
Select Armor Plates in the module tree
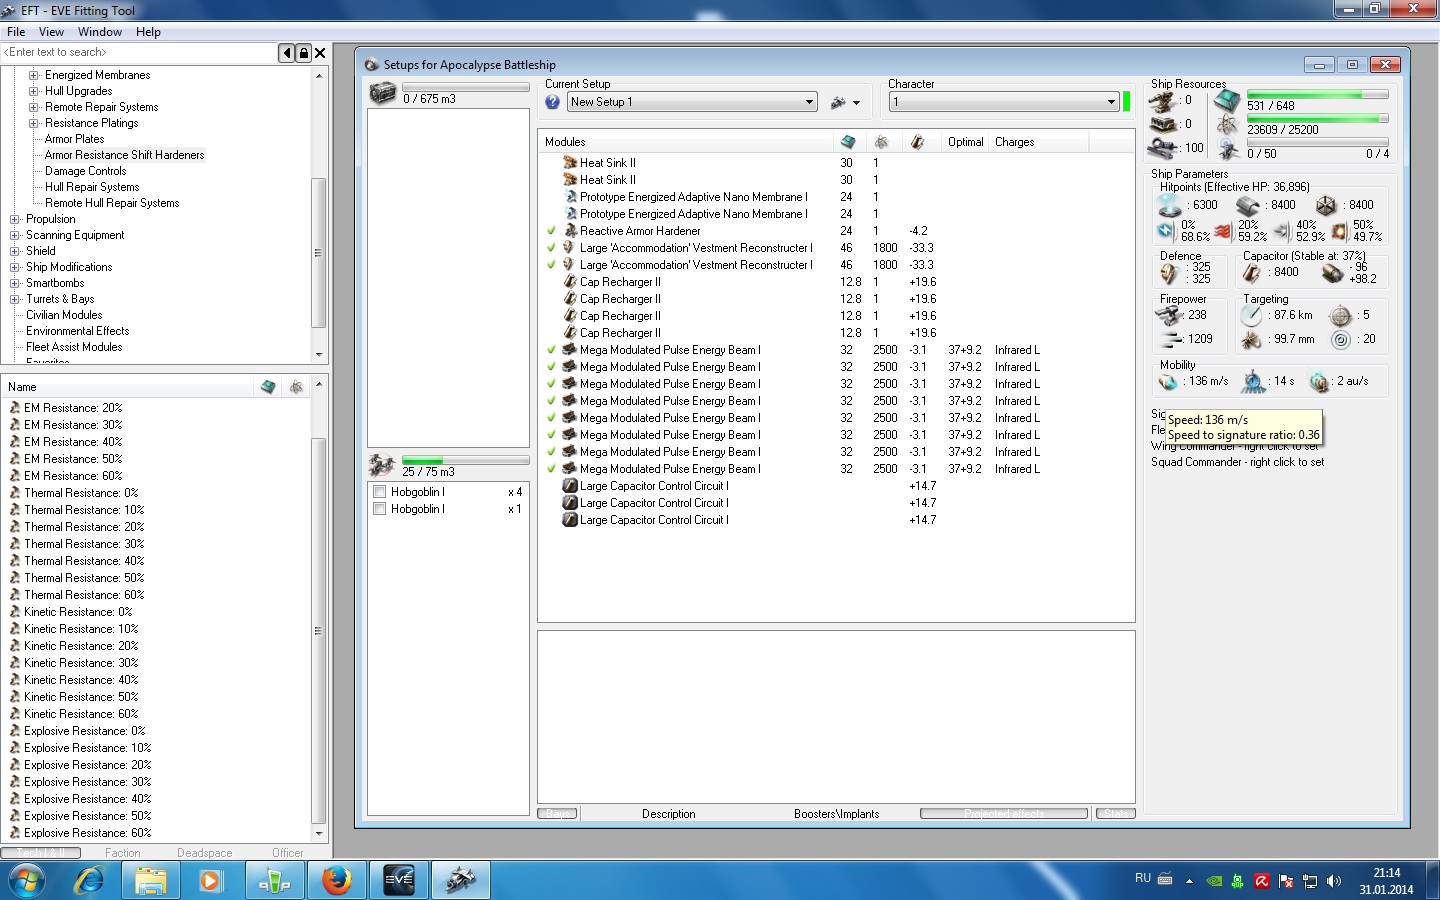(74, 139)
